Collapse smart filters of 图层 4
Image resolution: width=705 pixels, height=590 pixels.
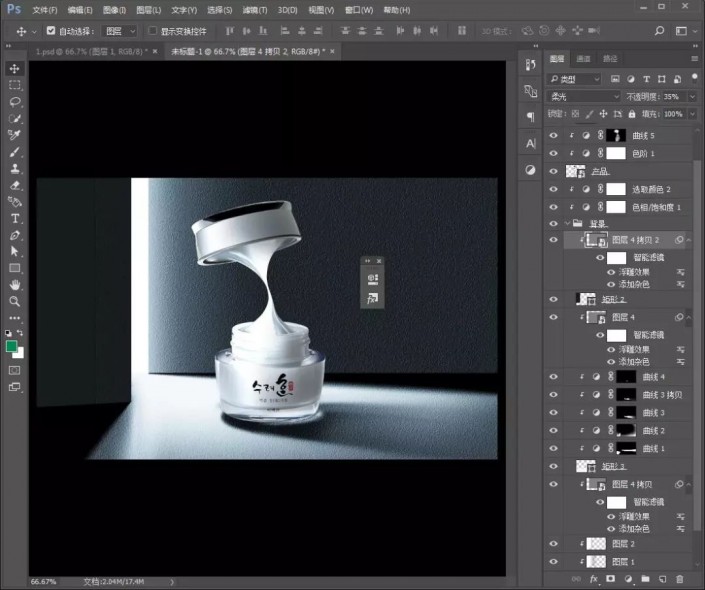[688, 317]
